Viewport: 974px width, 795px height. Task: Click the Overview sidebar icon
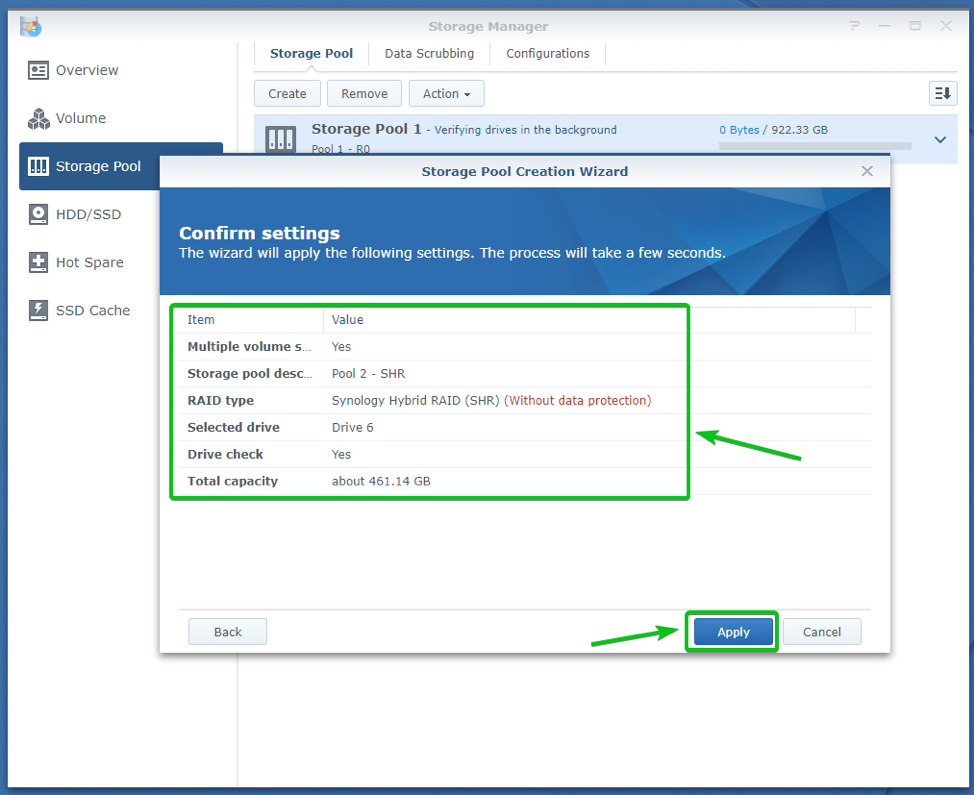(x=38, y=70)
